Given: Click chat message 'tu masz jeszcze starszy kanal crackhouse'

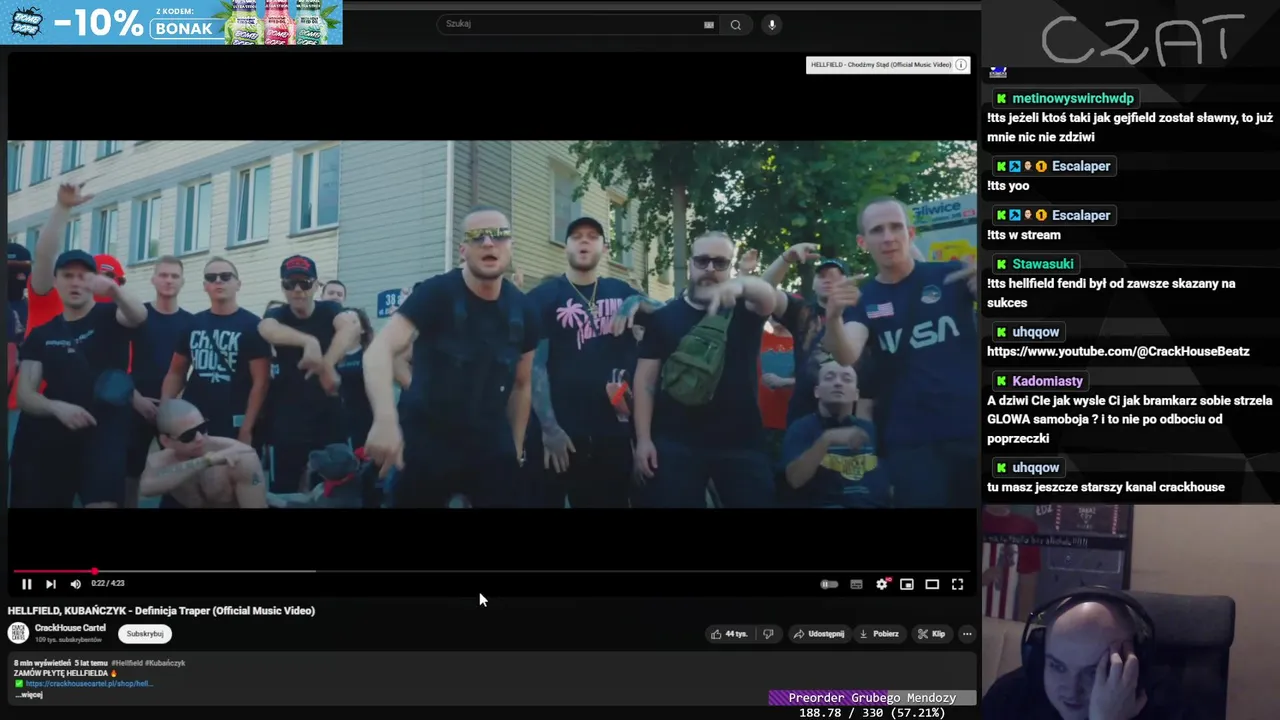Looking at the screenshot, I should 1106,488.
